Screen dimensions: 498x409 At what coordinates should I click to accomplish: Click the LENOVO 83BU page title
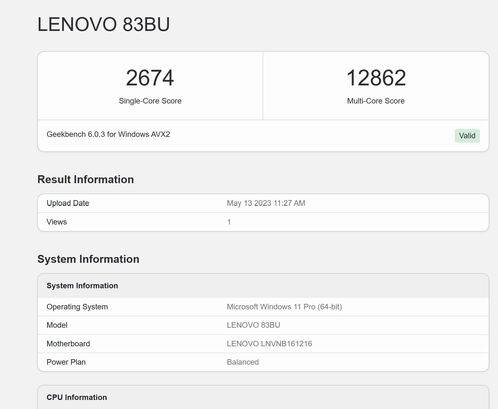tap(104, 24)
